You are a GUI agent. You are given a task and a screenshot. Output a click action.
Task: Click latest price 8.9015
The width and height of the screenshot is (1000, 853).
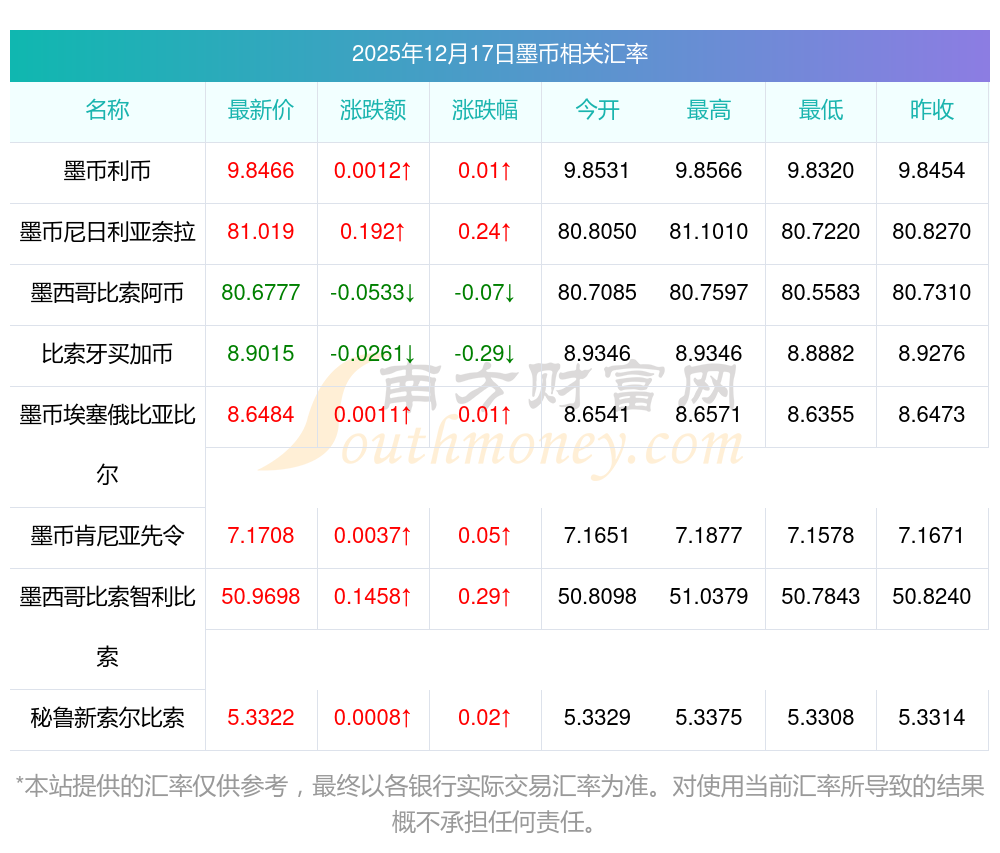(260, 353)
